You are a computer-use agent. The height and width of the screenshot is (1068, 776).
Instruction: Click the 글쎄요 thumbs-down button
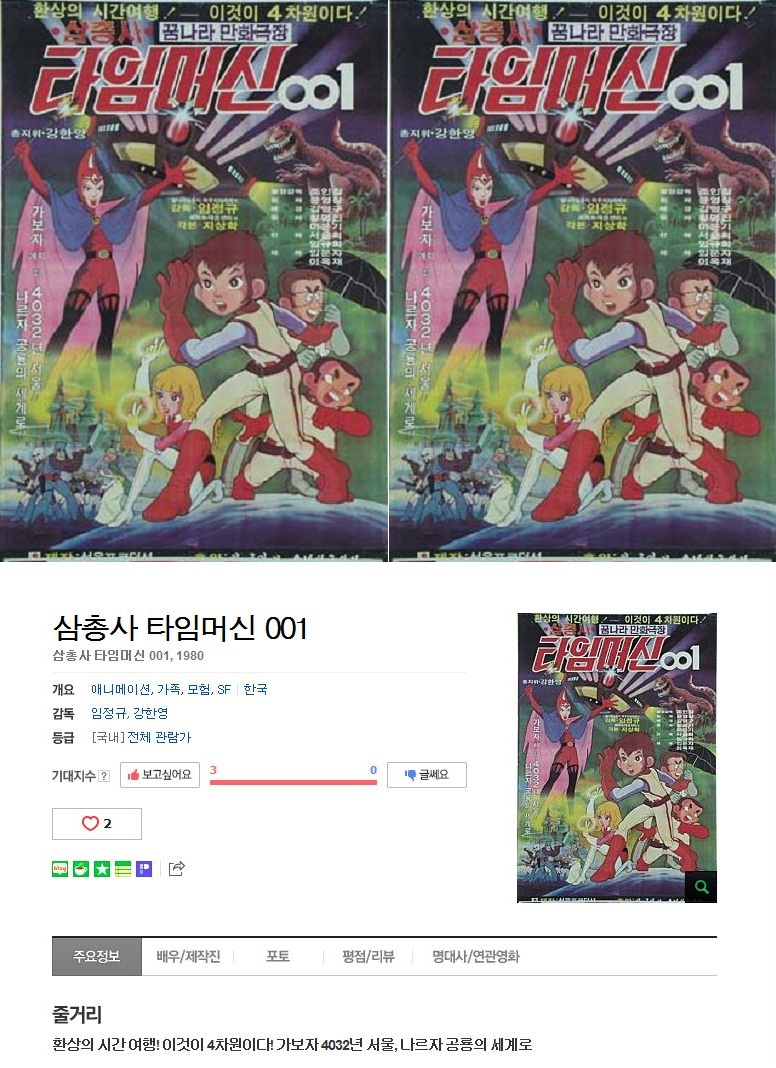pos(426,774)
